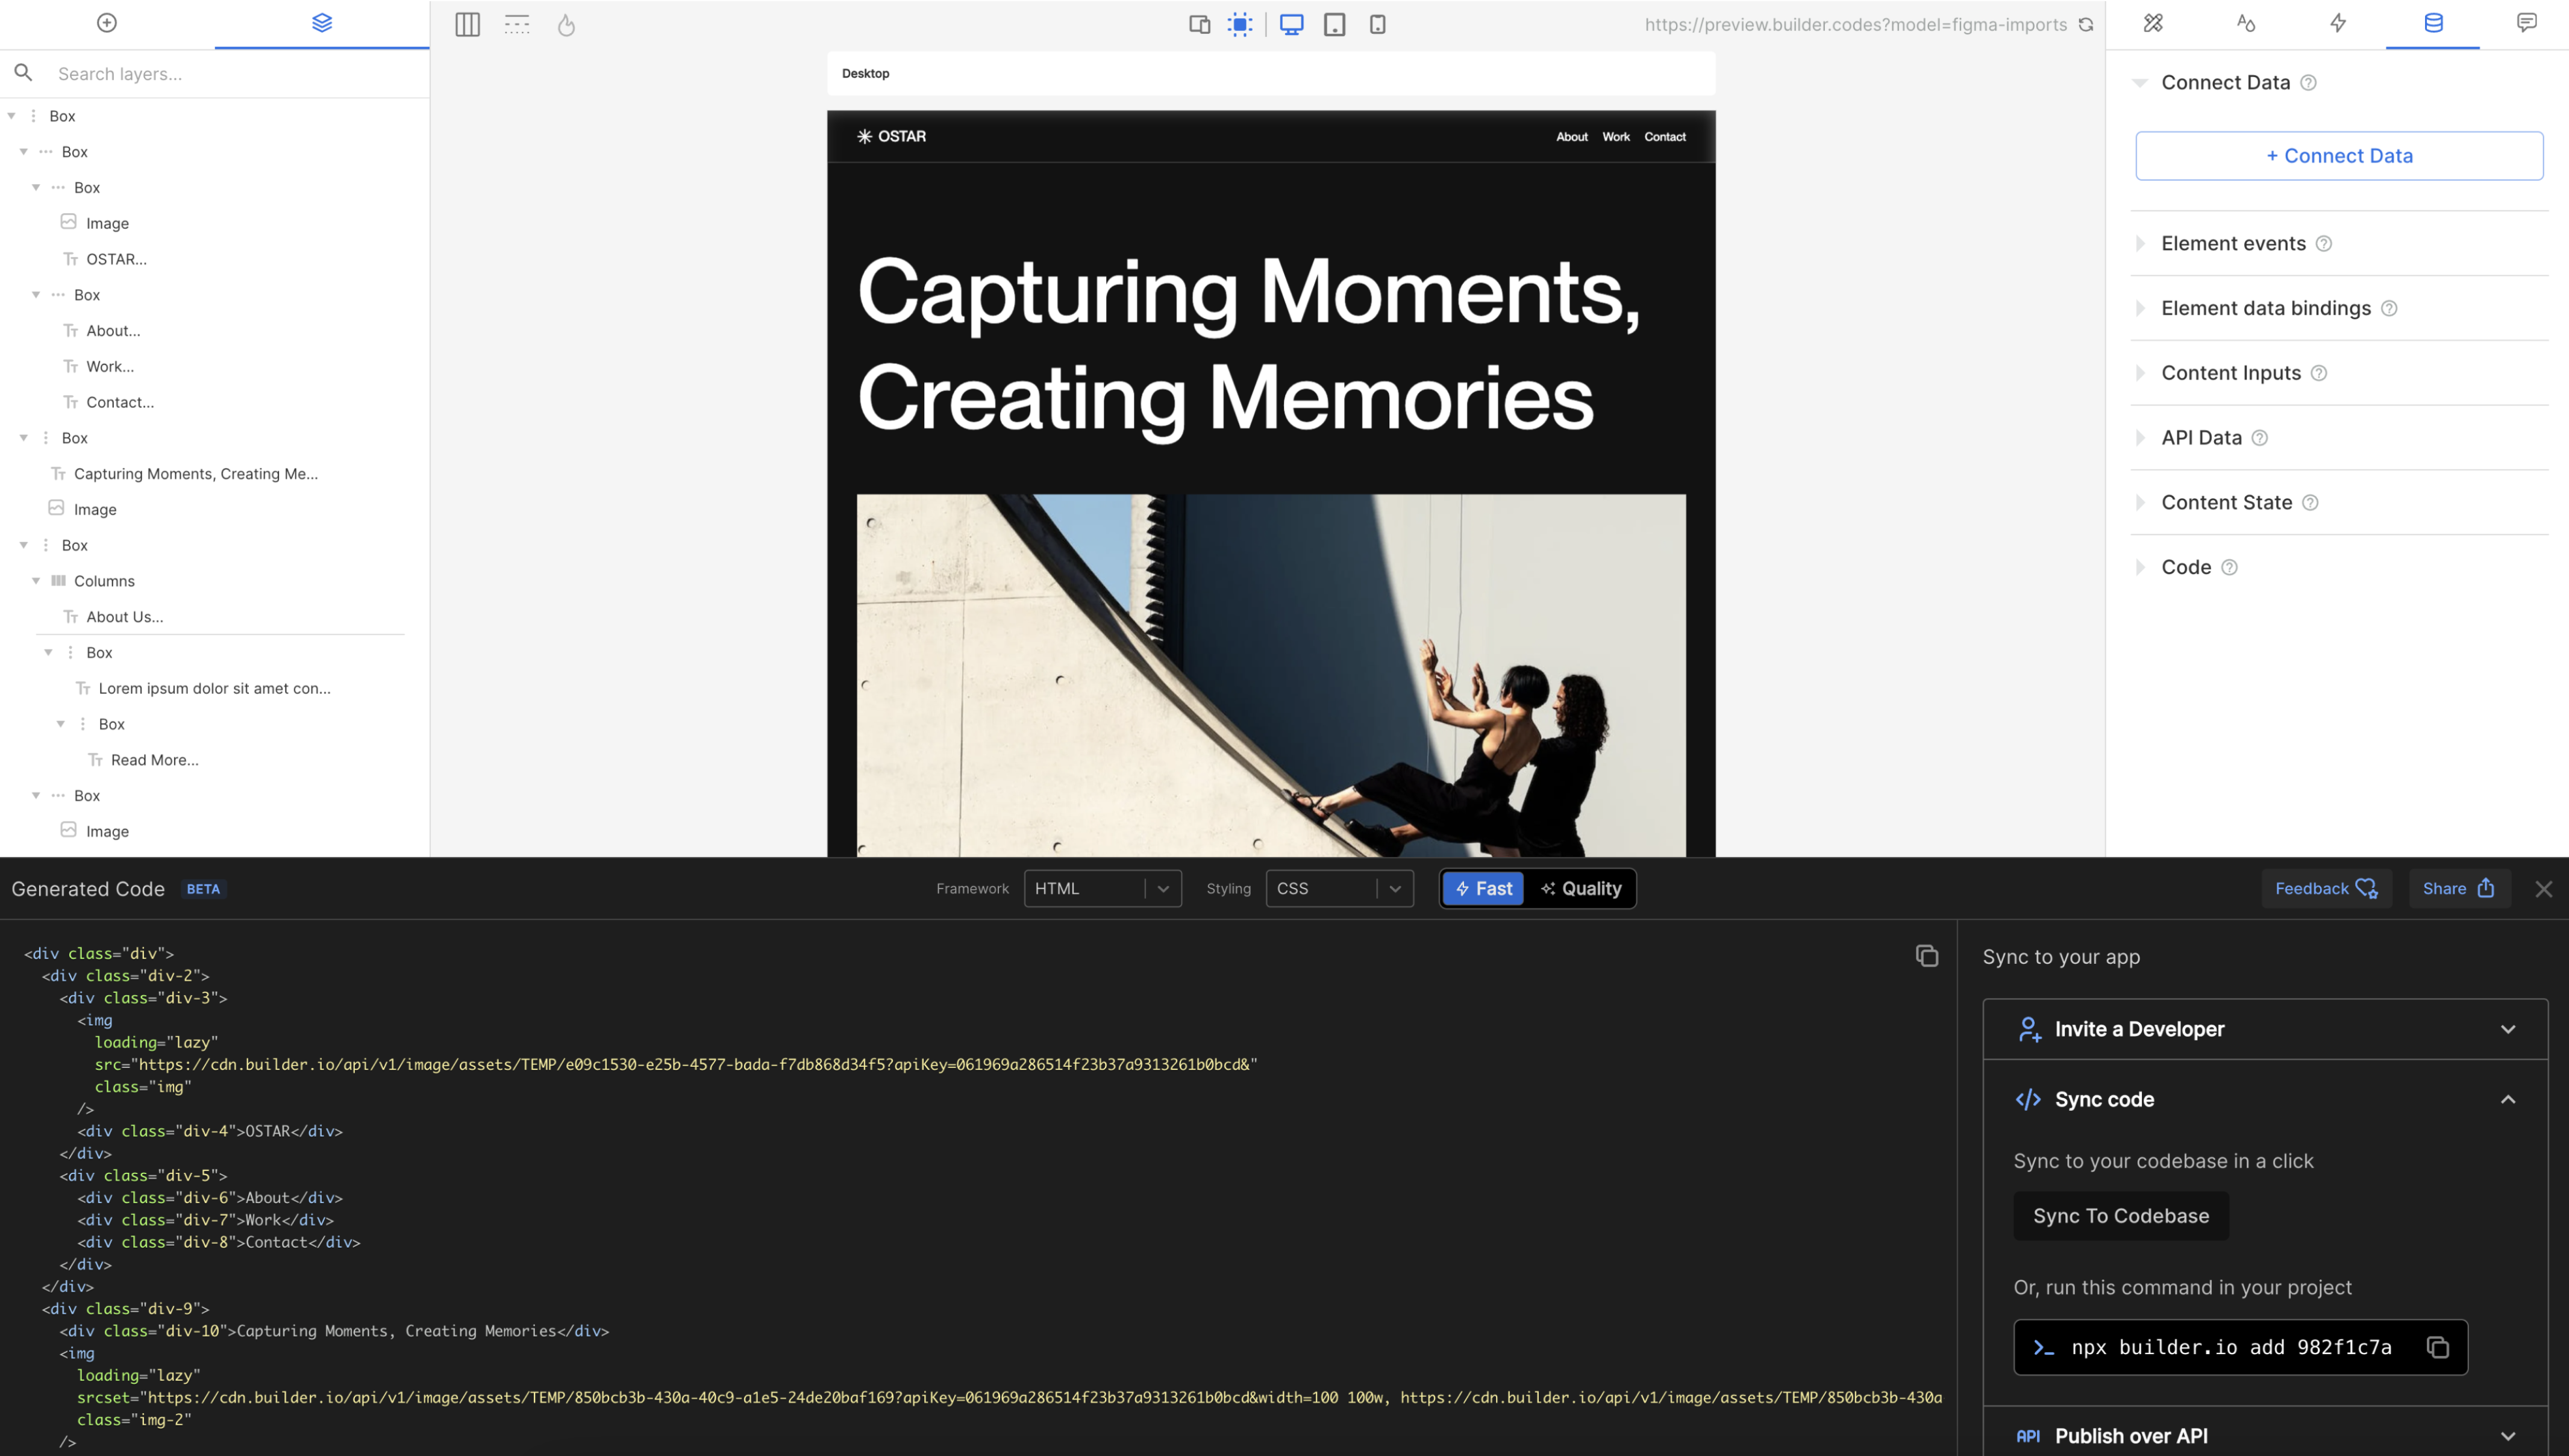Switch code generation to Quality mode
The width and height of the screenshot is (2569, 1456).
point(1581,888)
